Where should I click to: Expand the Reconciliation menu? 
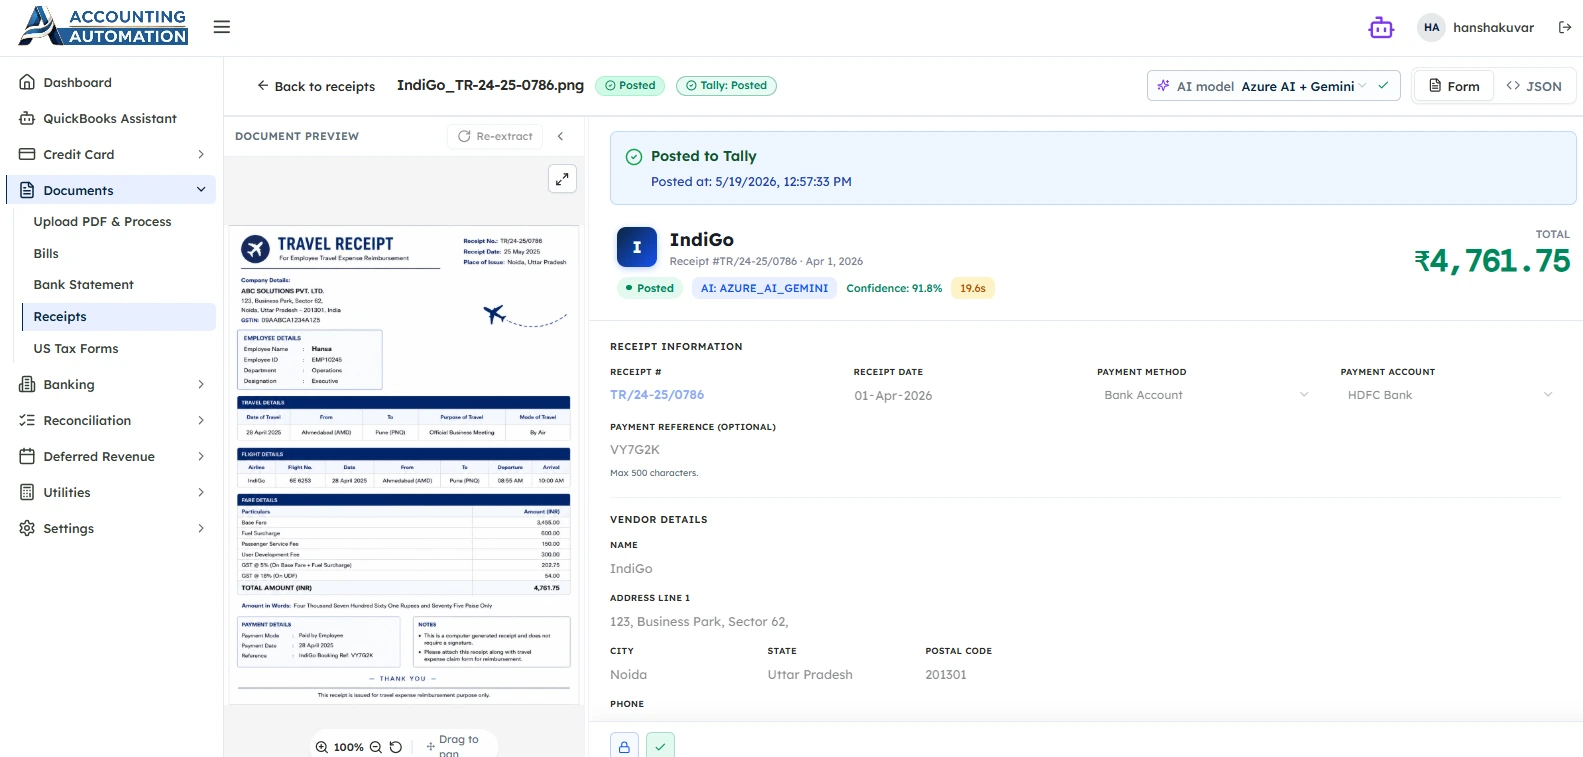point(112,421)
